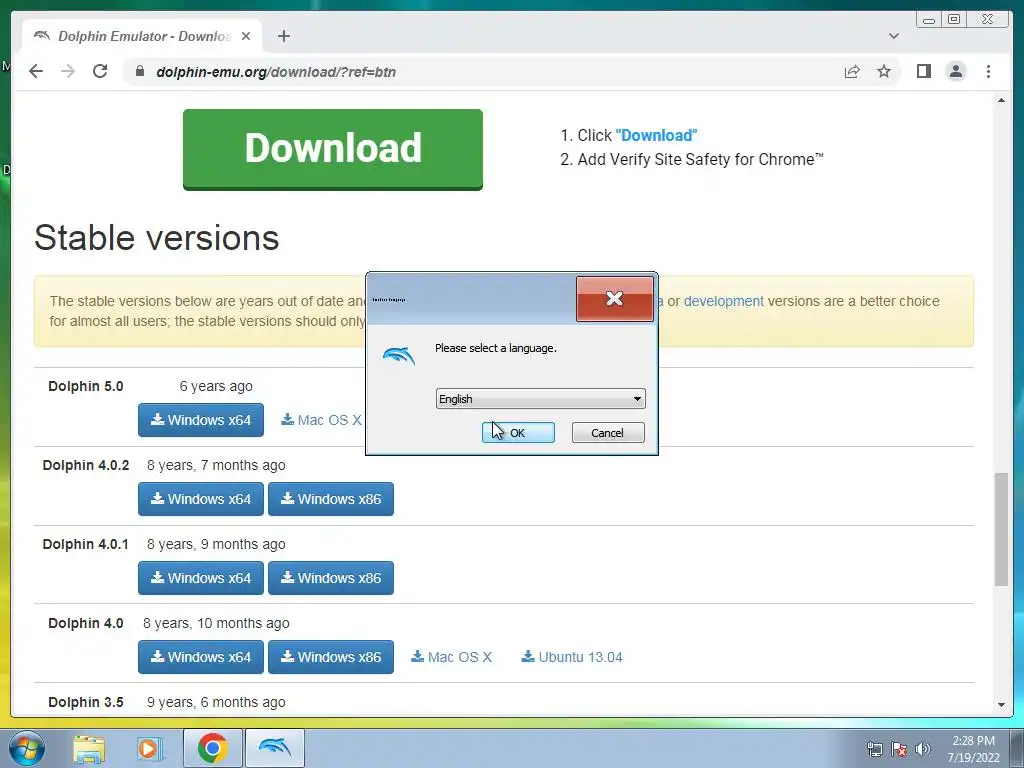Viewport: 1024px width, 768px height.
Task: Close the Dolphin Emulator tab
Action: (246, 36)
